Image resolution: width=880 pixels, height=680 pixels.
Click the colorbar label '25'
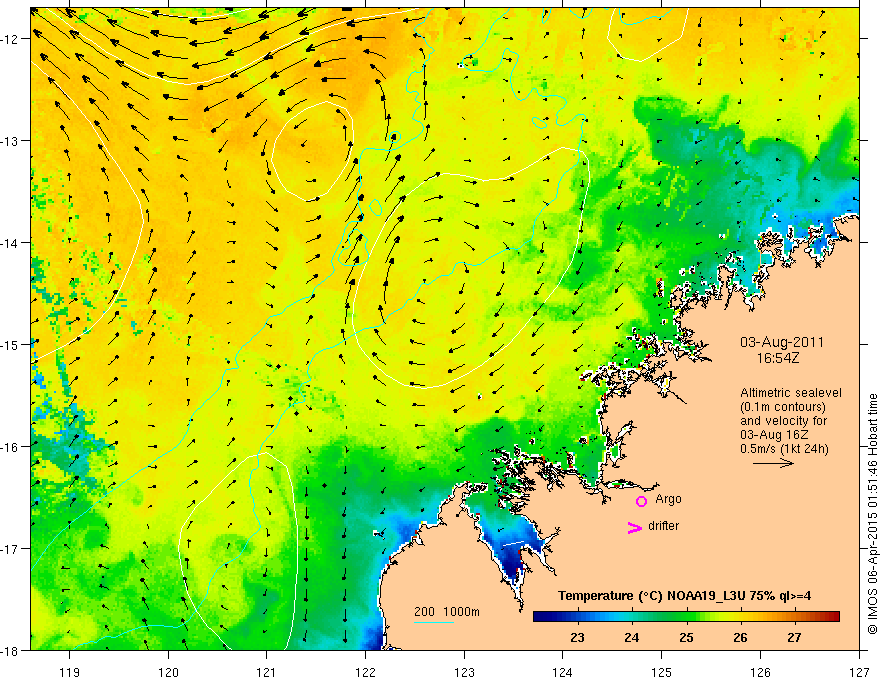pos(686,637)
